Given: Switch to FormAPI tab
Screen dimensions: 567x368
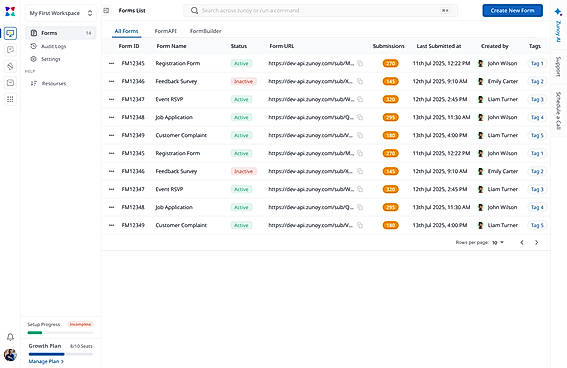Looking at the screenshot, I should [166, 31].
